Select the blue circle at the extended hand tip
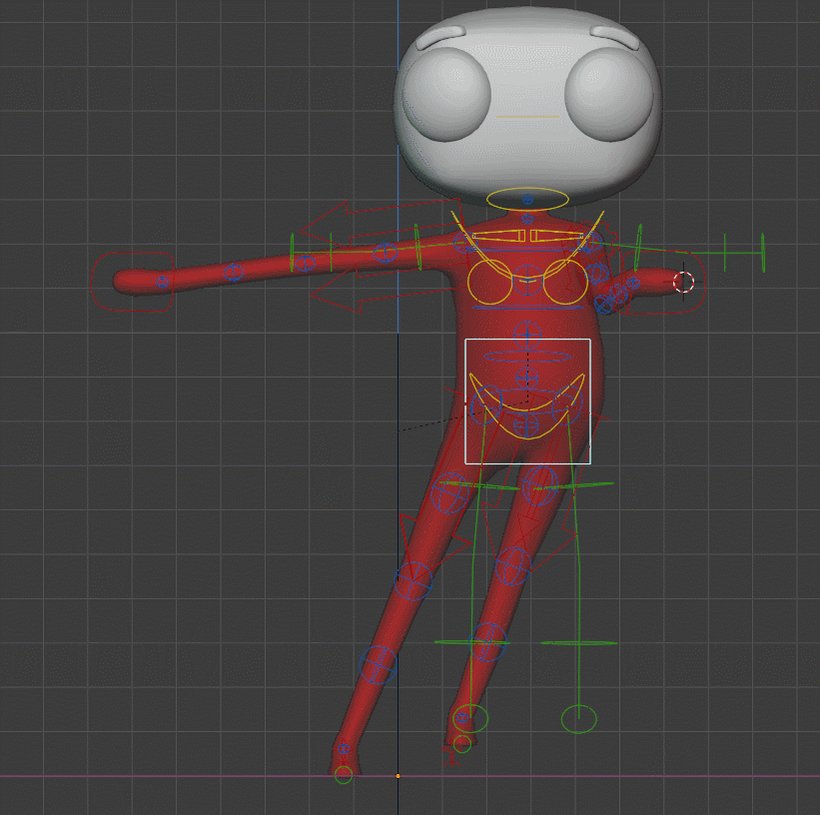Screen dimensions: 820x815 pos(163,282)
